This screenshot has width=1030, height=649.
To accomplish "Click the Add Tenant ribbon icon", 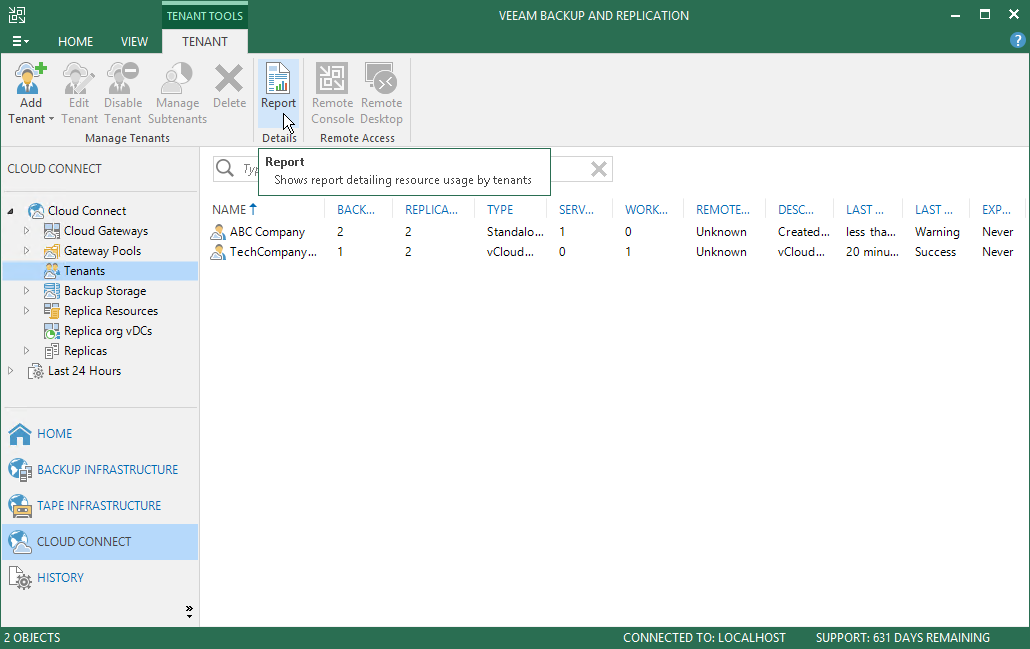I will (30, 79).
